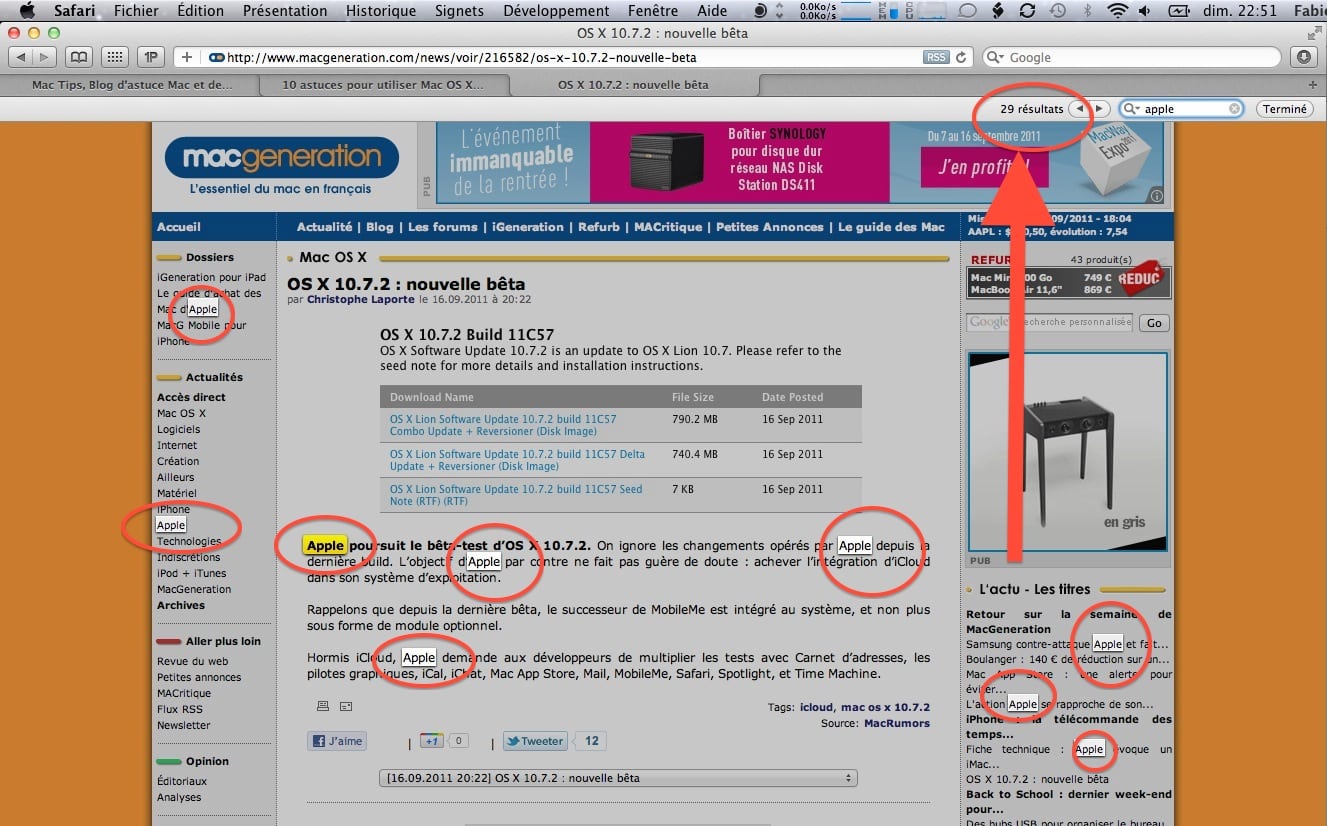
Task: Open sidebar link 'Newsletter'
Action: [x=184, y=725]
